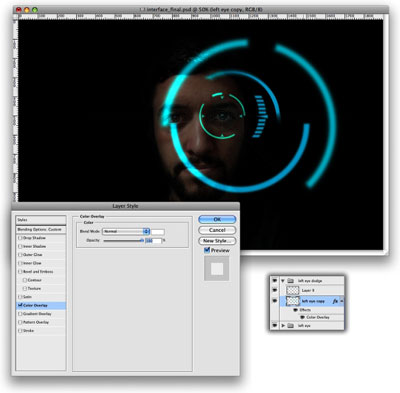
Task: Enable the Pattern Overlay checkbox
Action: tap(20, 322)
